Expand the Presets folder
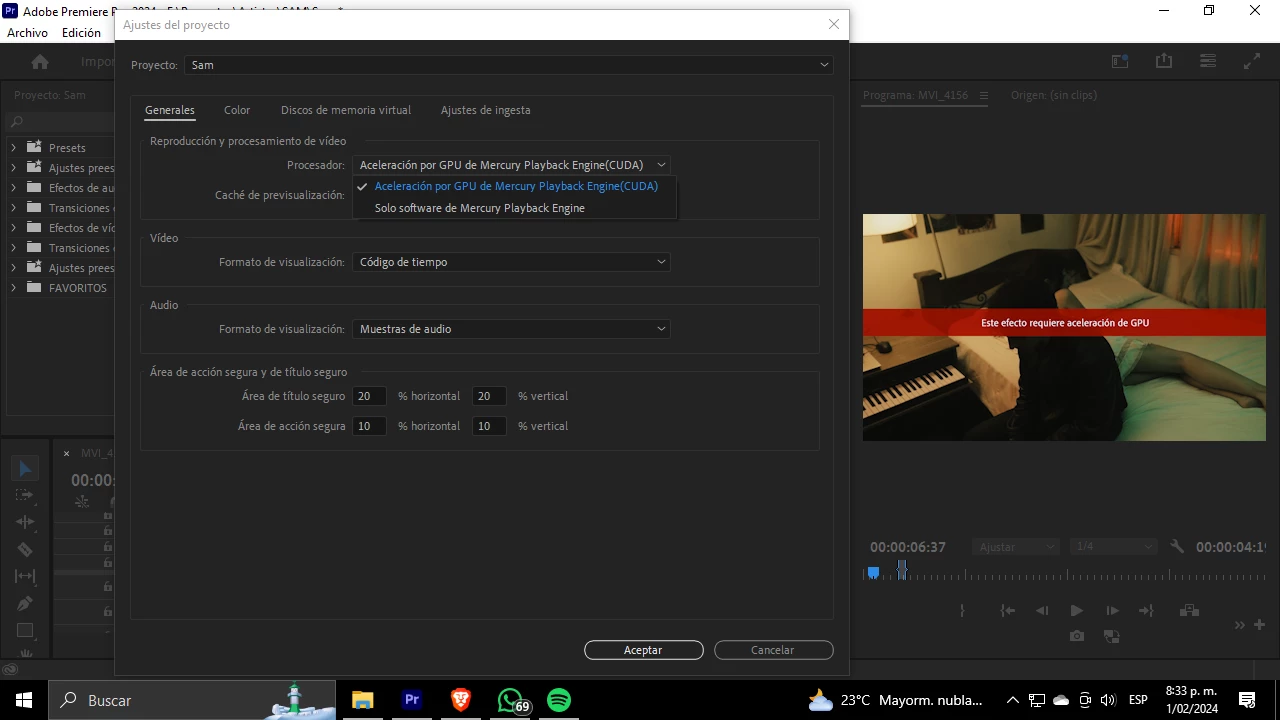The width and height of the screenshot is (1280, 720). coord(14,147)
